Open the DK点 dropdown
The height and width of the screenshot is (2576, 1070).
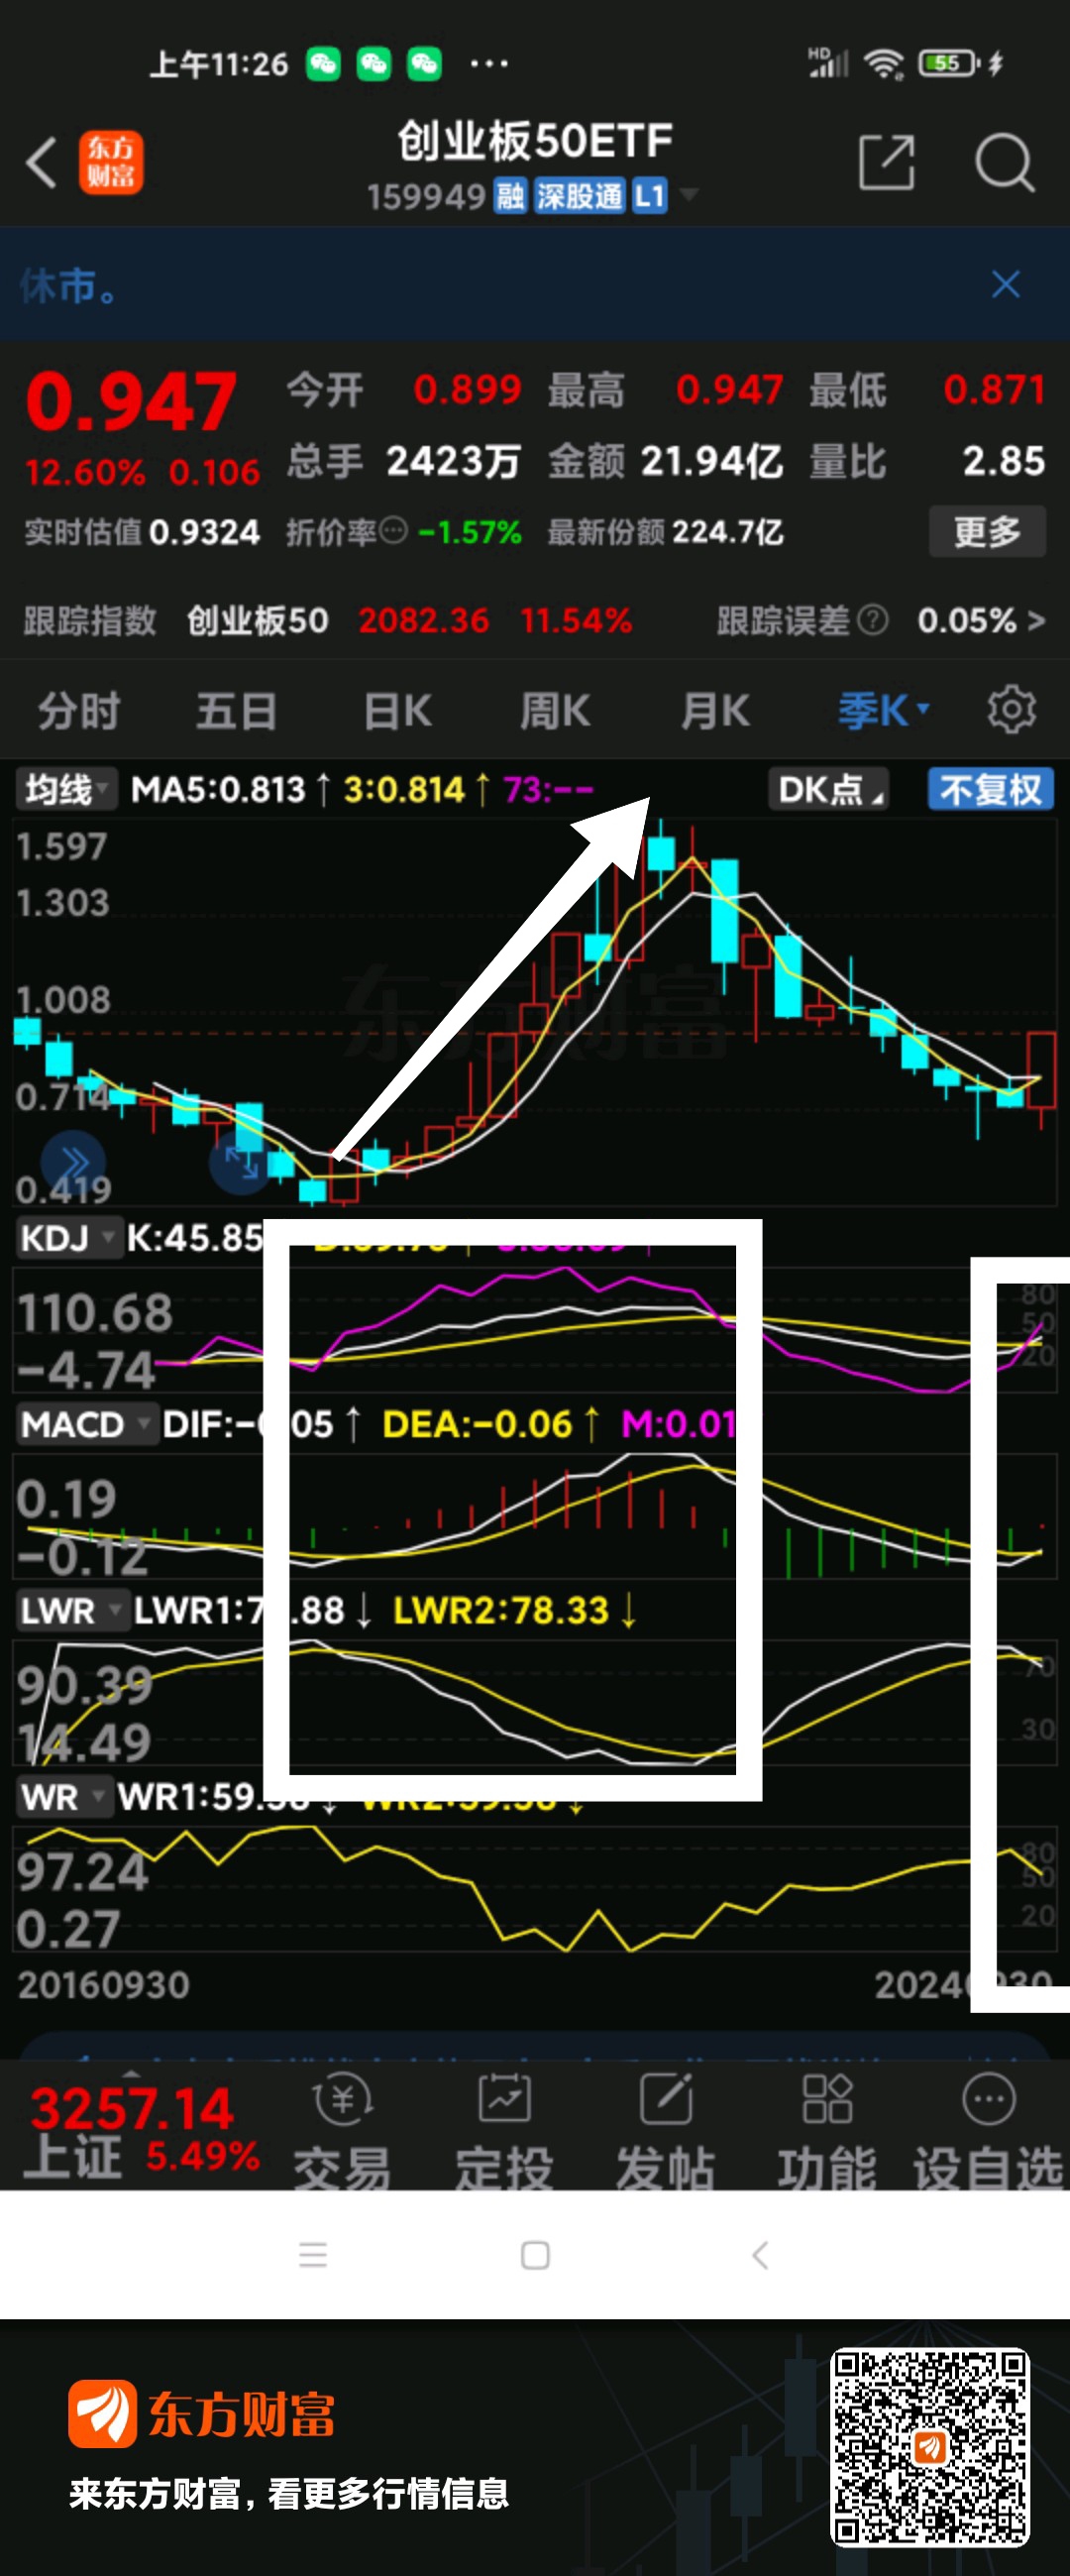click(830, 789)
